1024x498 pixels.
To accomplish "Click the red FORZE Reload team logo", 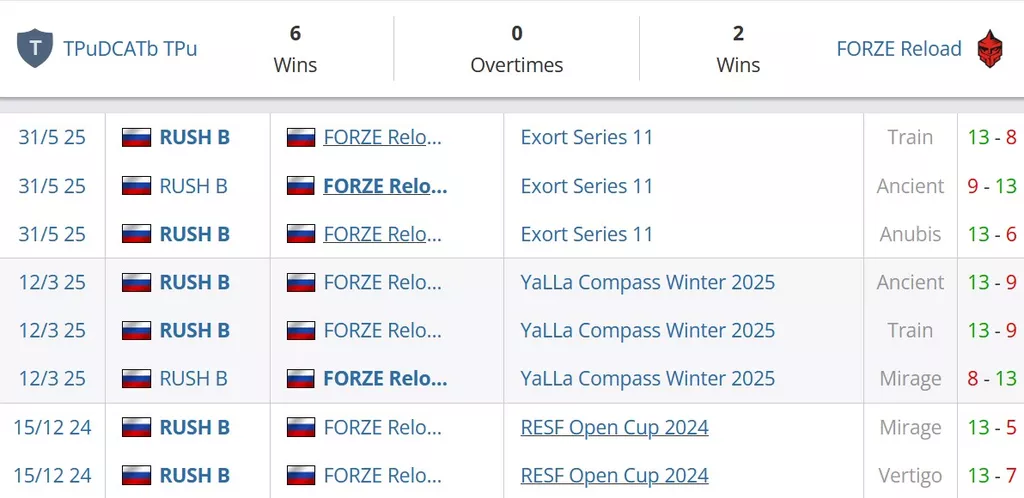I will click(989, 48).
